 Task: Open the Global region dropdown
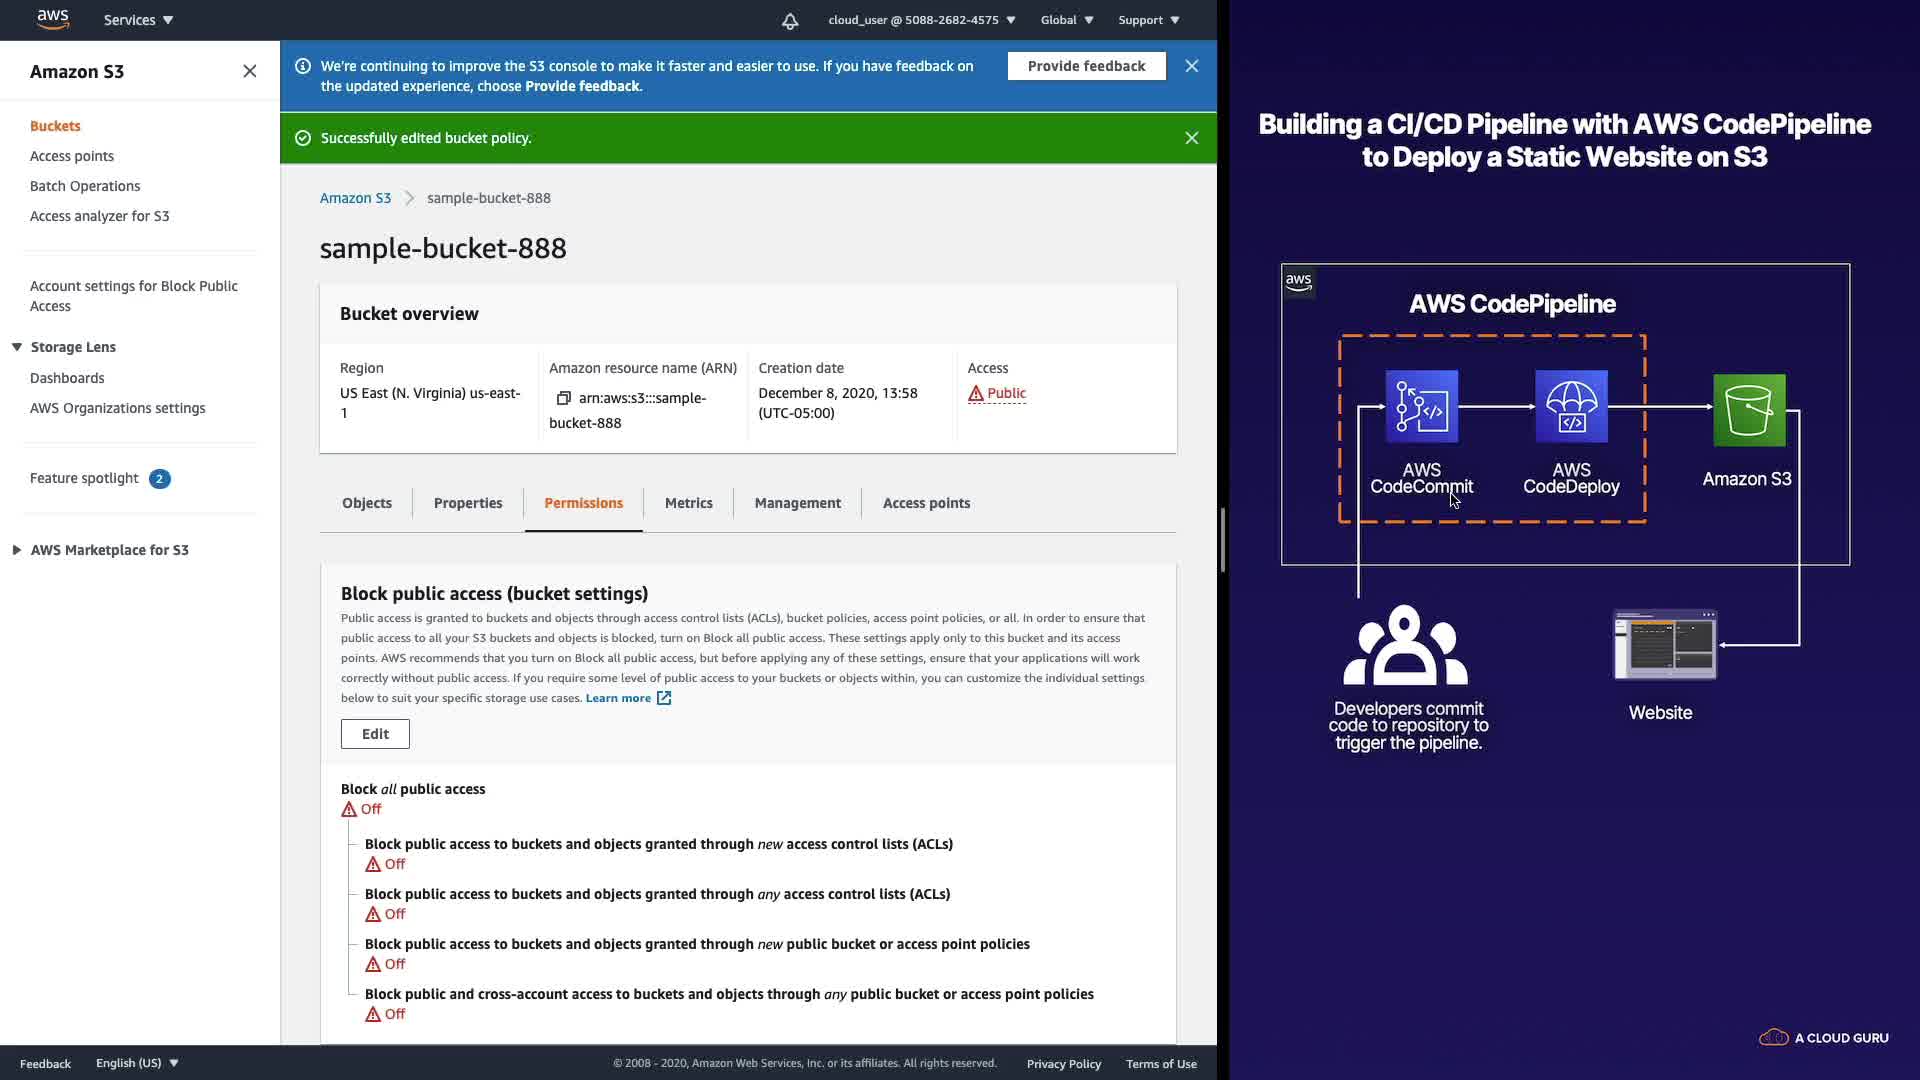tap(1066, 20)
